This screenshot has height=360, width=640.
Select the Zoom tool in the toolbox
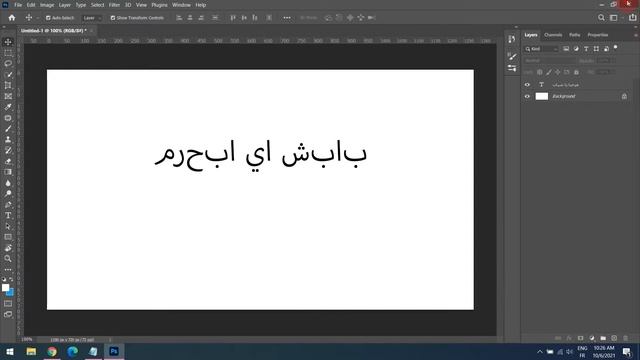8,258
